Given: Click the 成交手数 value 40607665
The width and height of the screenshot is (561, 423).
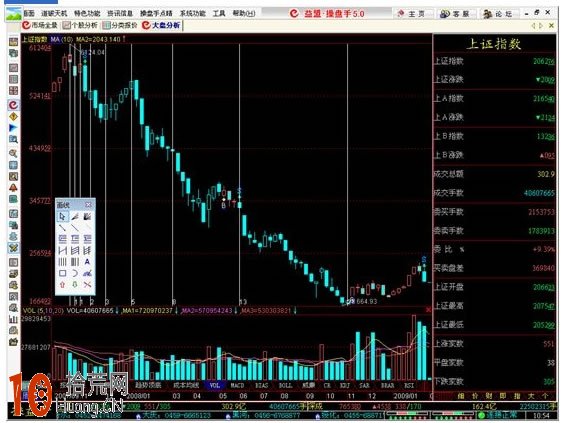Looking at the screenshot, I should point(539,193).
